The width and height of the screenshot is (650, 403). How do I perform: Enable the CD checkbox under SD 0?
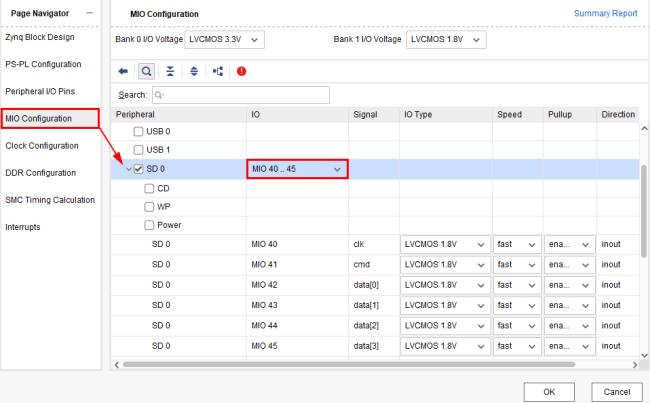pos(149,188)
